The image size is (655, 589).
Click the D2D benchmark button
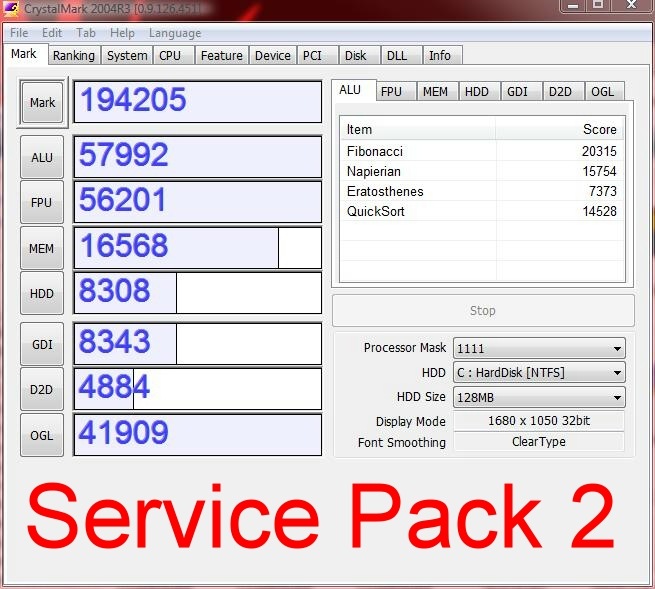click(42, 389)
